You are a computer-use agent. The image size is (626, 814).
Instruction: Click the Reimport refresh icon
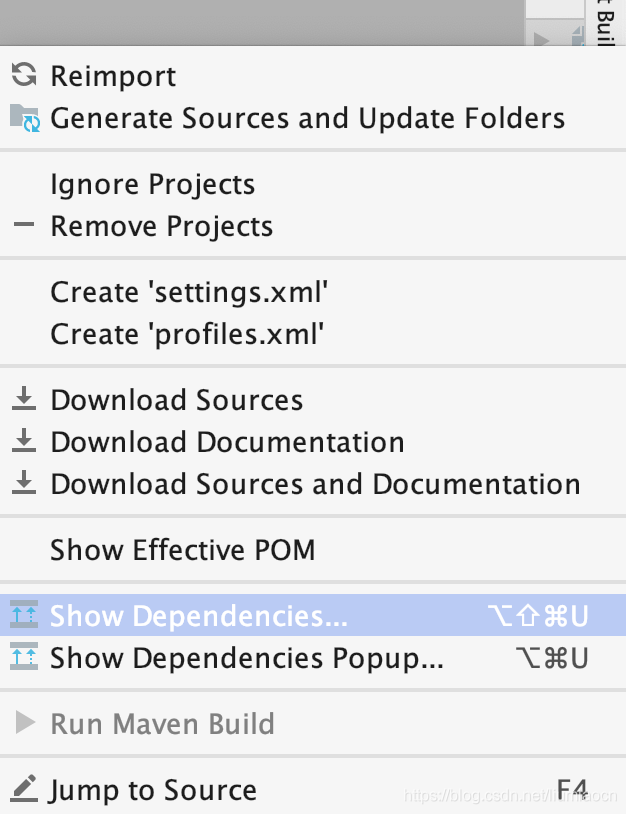[x=24, y=75]
